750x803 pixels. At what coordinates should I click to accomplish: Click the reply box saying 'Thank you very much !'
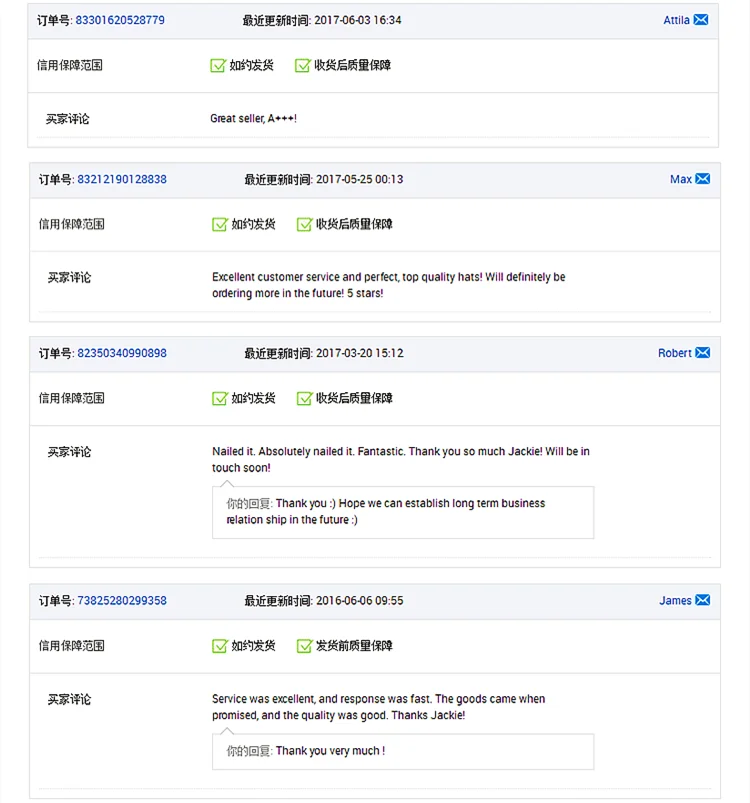402,751
